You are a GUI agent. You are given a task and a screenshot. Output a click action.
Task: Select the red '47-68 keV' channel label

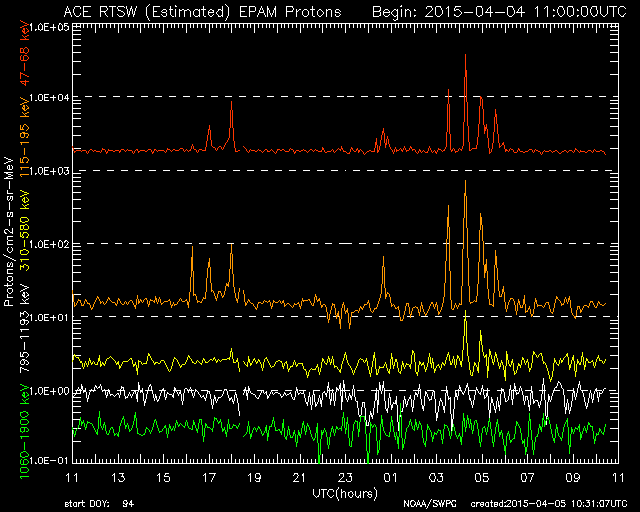(x=25, y=53)
